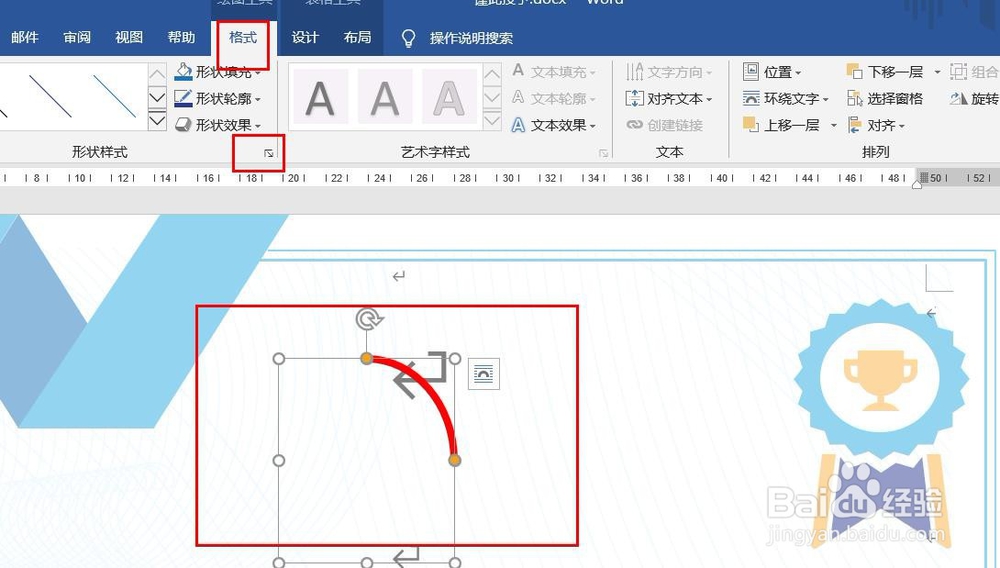Open the 对齐 dropdown
The image size is (1000, 568).
[876, 125]
